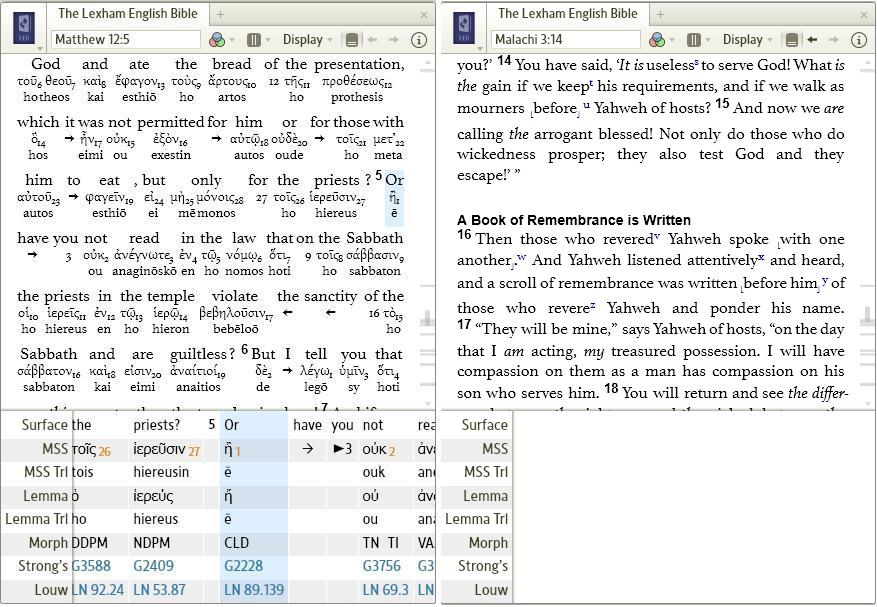
Task: Click the Strong's row label in right ribbon
Action: click(483, 566)
